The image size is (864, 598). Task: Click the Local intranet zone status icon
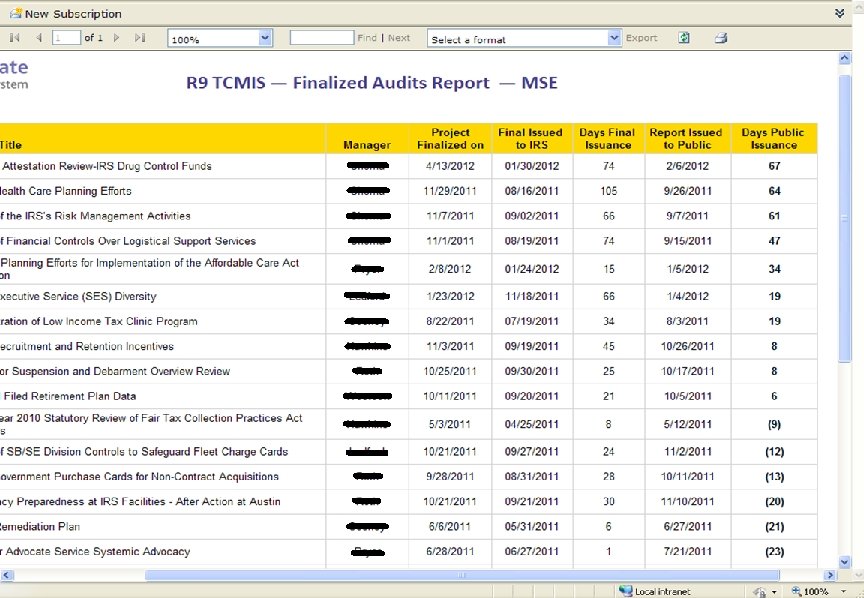coord(625,591)
